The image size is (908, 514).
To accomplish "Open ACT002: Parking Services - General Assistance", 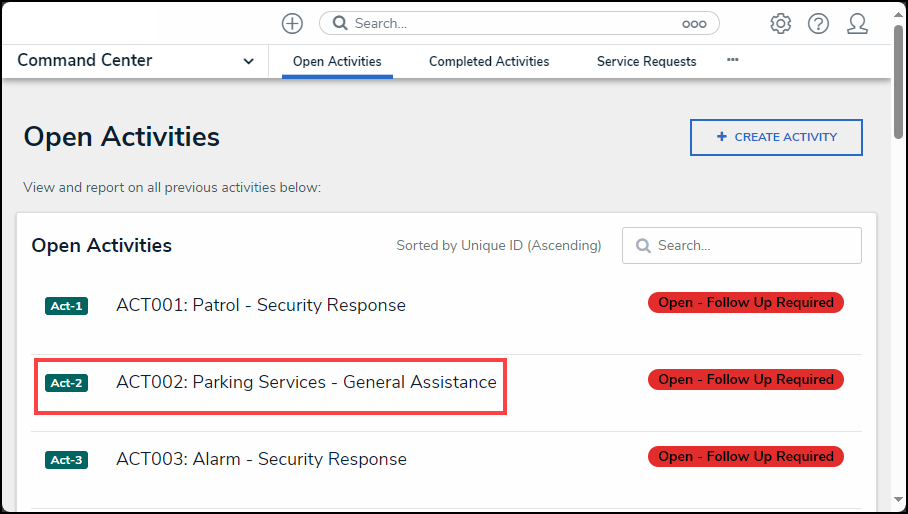I will tap(306, 382).
